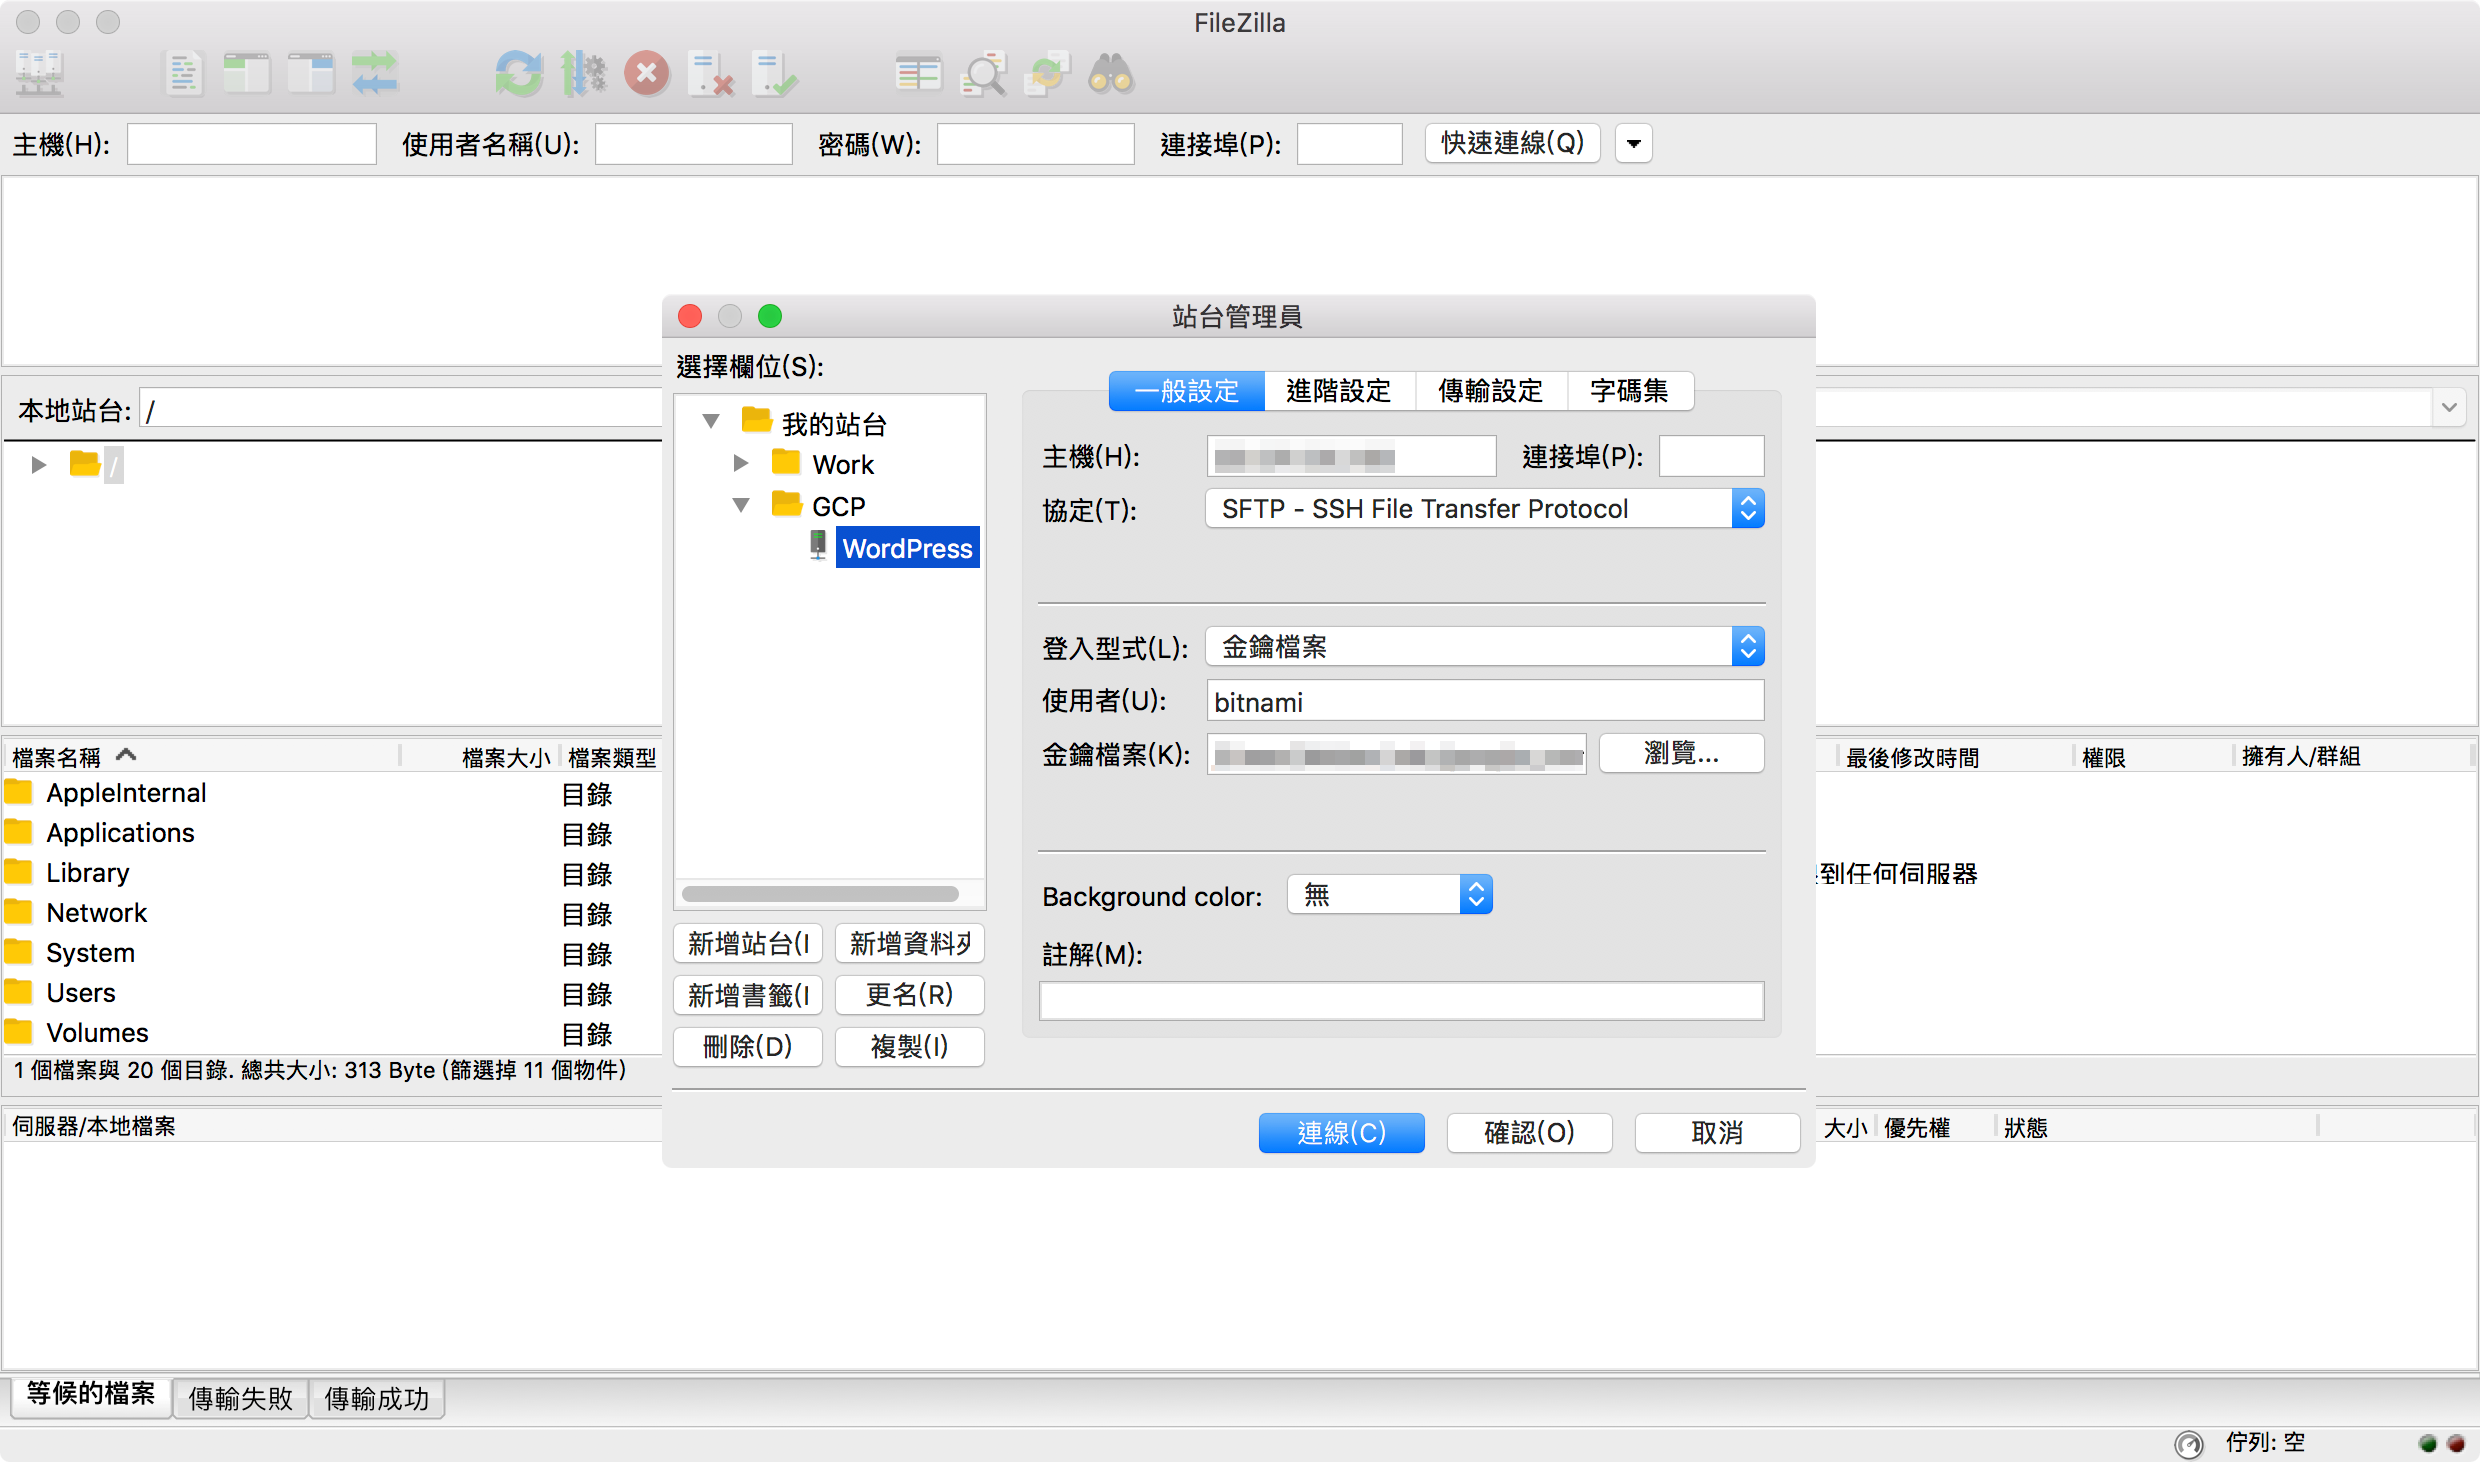Open the Site Manager toolbar icon
This screenshot has height=1462, width=2480.
click(40, 74)
